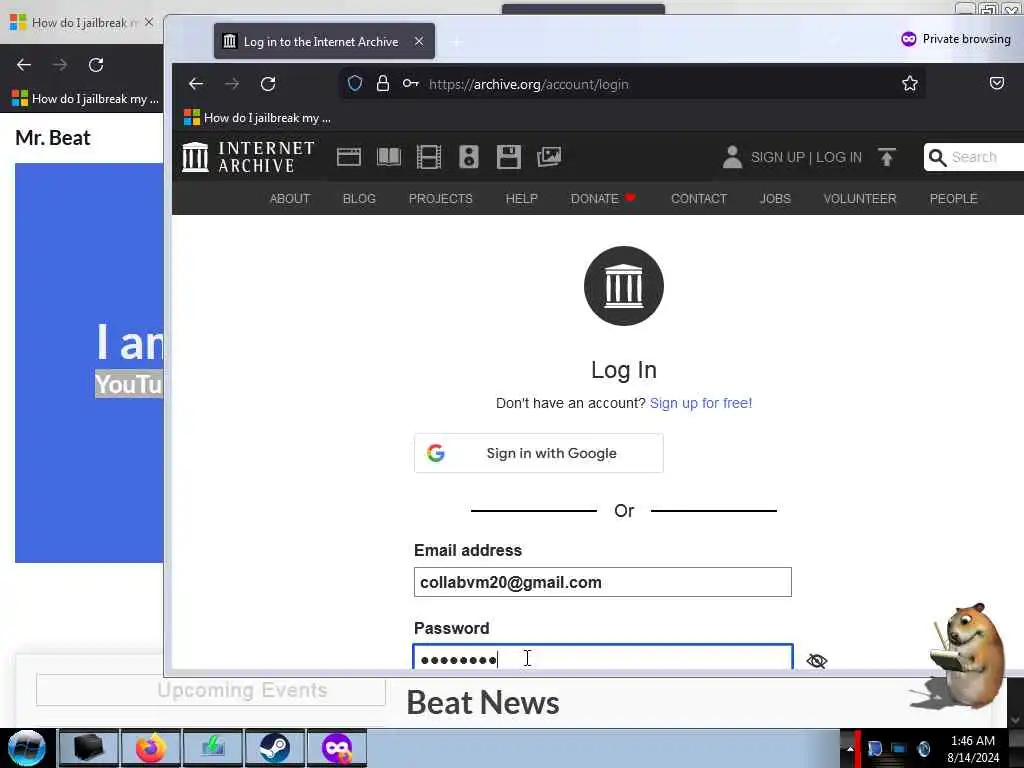Image resolution: width=1024 pixels, height=768 pixels.
Task: Click the search magnifier icon
Action: click(x=937, y=157)
